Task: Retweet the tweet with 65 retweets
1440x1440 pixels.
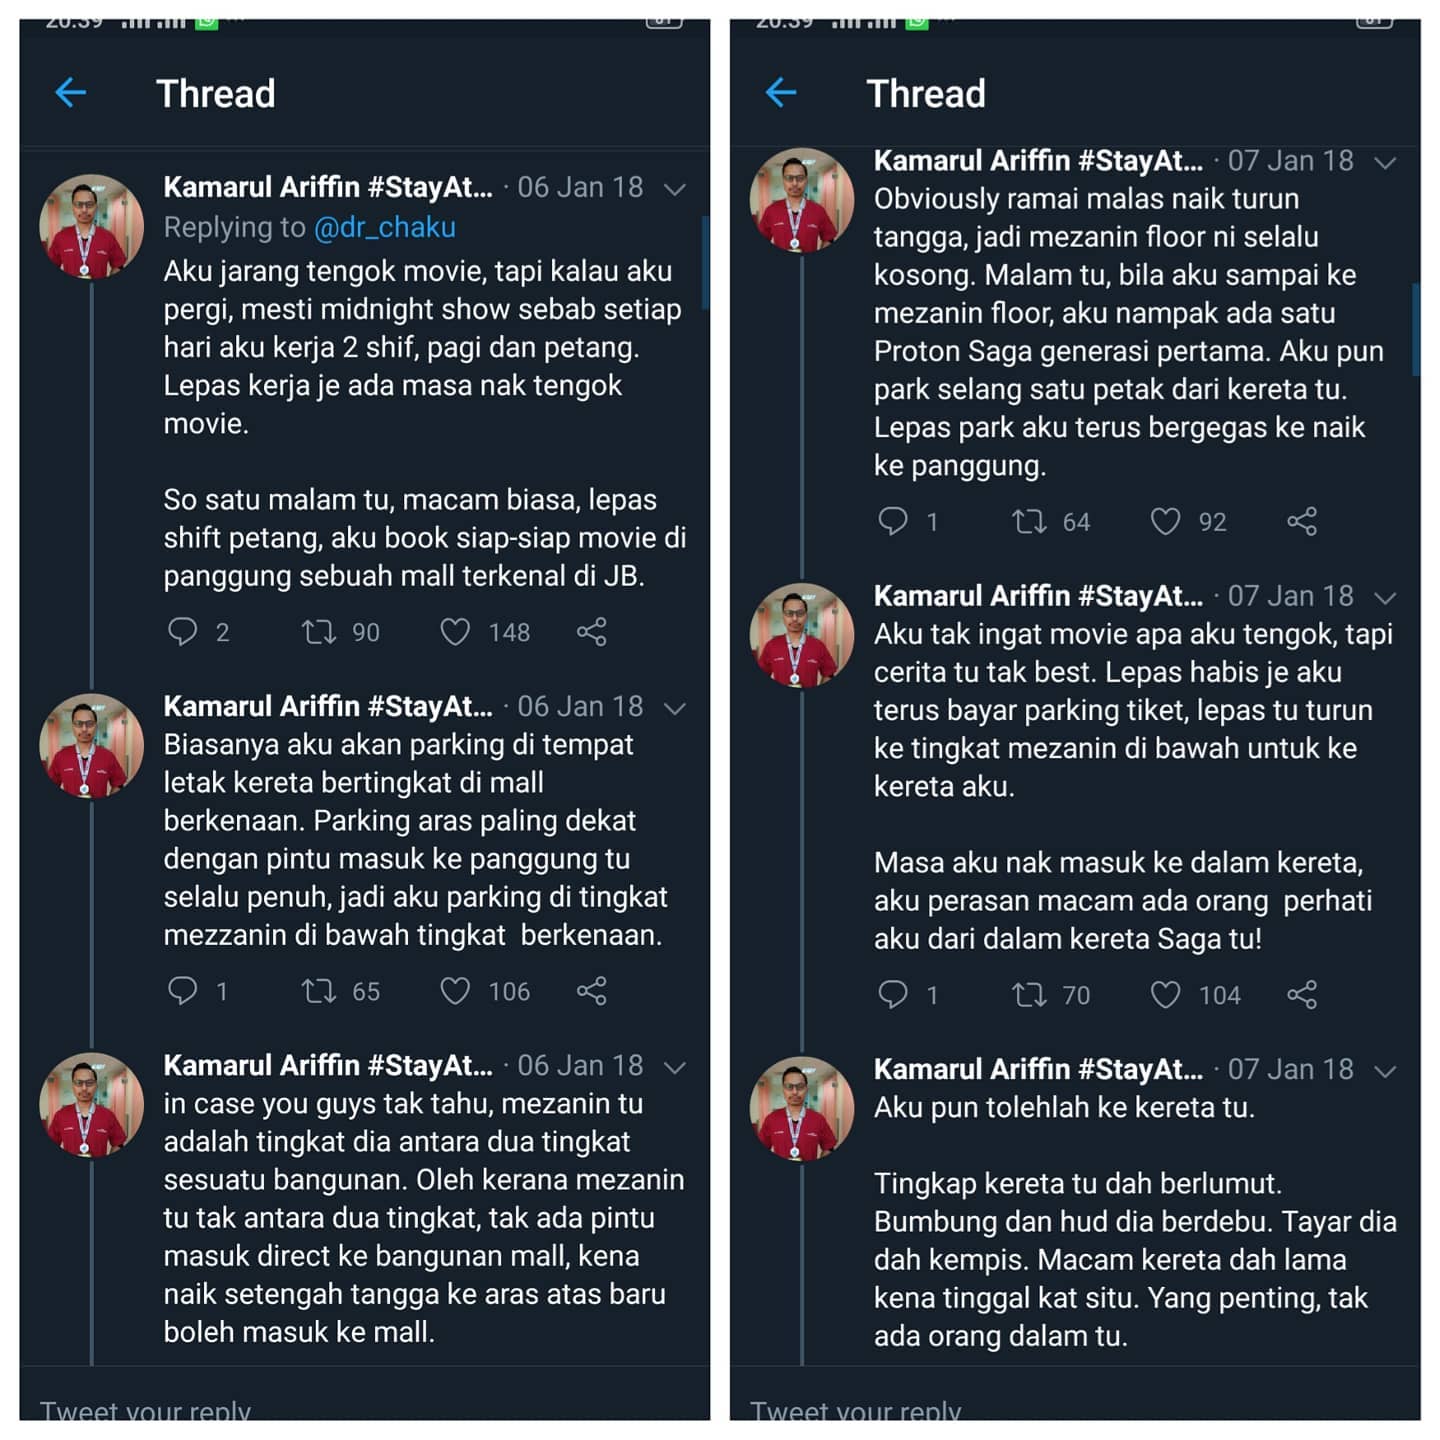Action: tap(319, 991)
